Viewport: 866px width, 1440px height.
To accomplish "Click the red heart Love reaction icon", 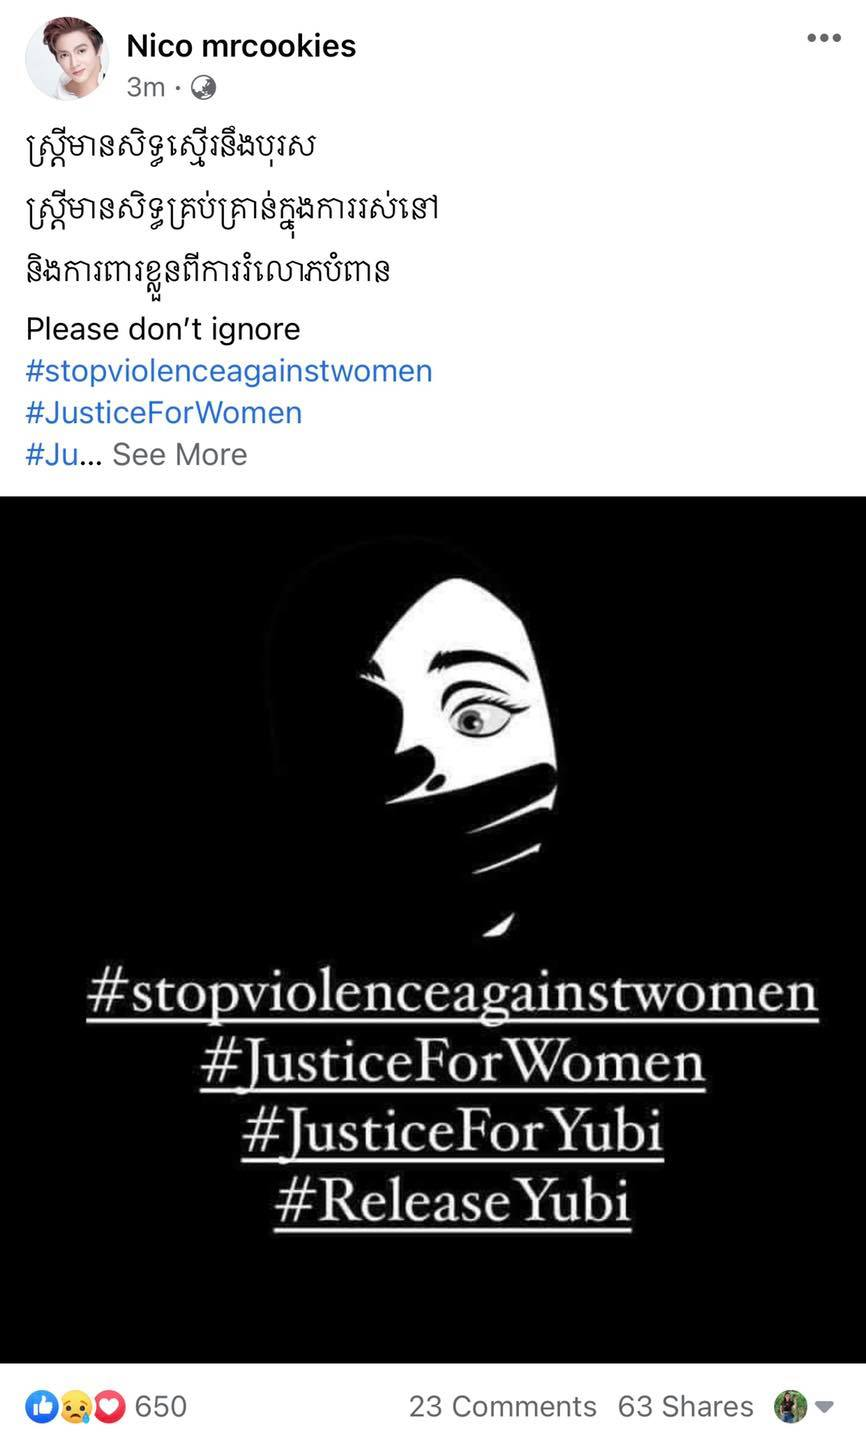I will click(x=109, y=1407).
